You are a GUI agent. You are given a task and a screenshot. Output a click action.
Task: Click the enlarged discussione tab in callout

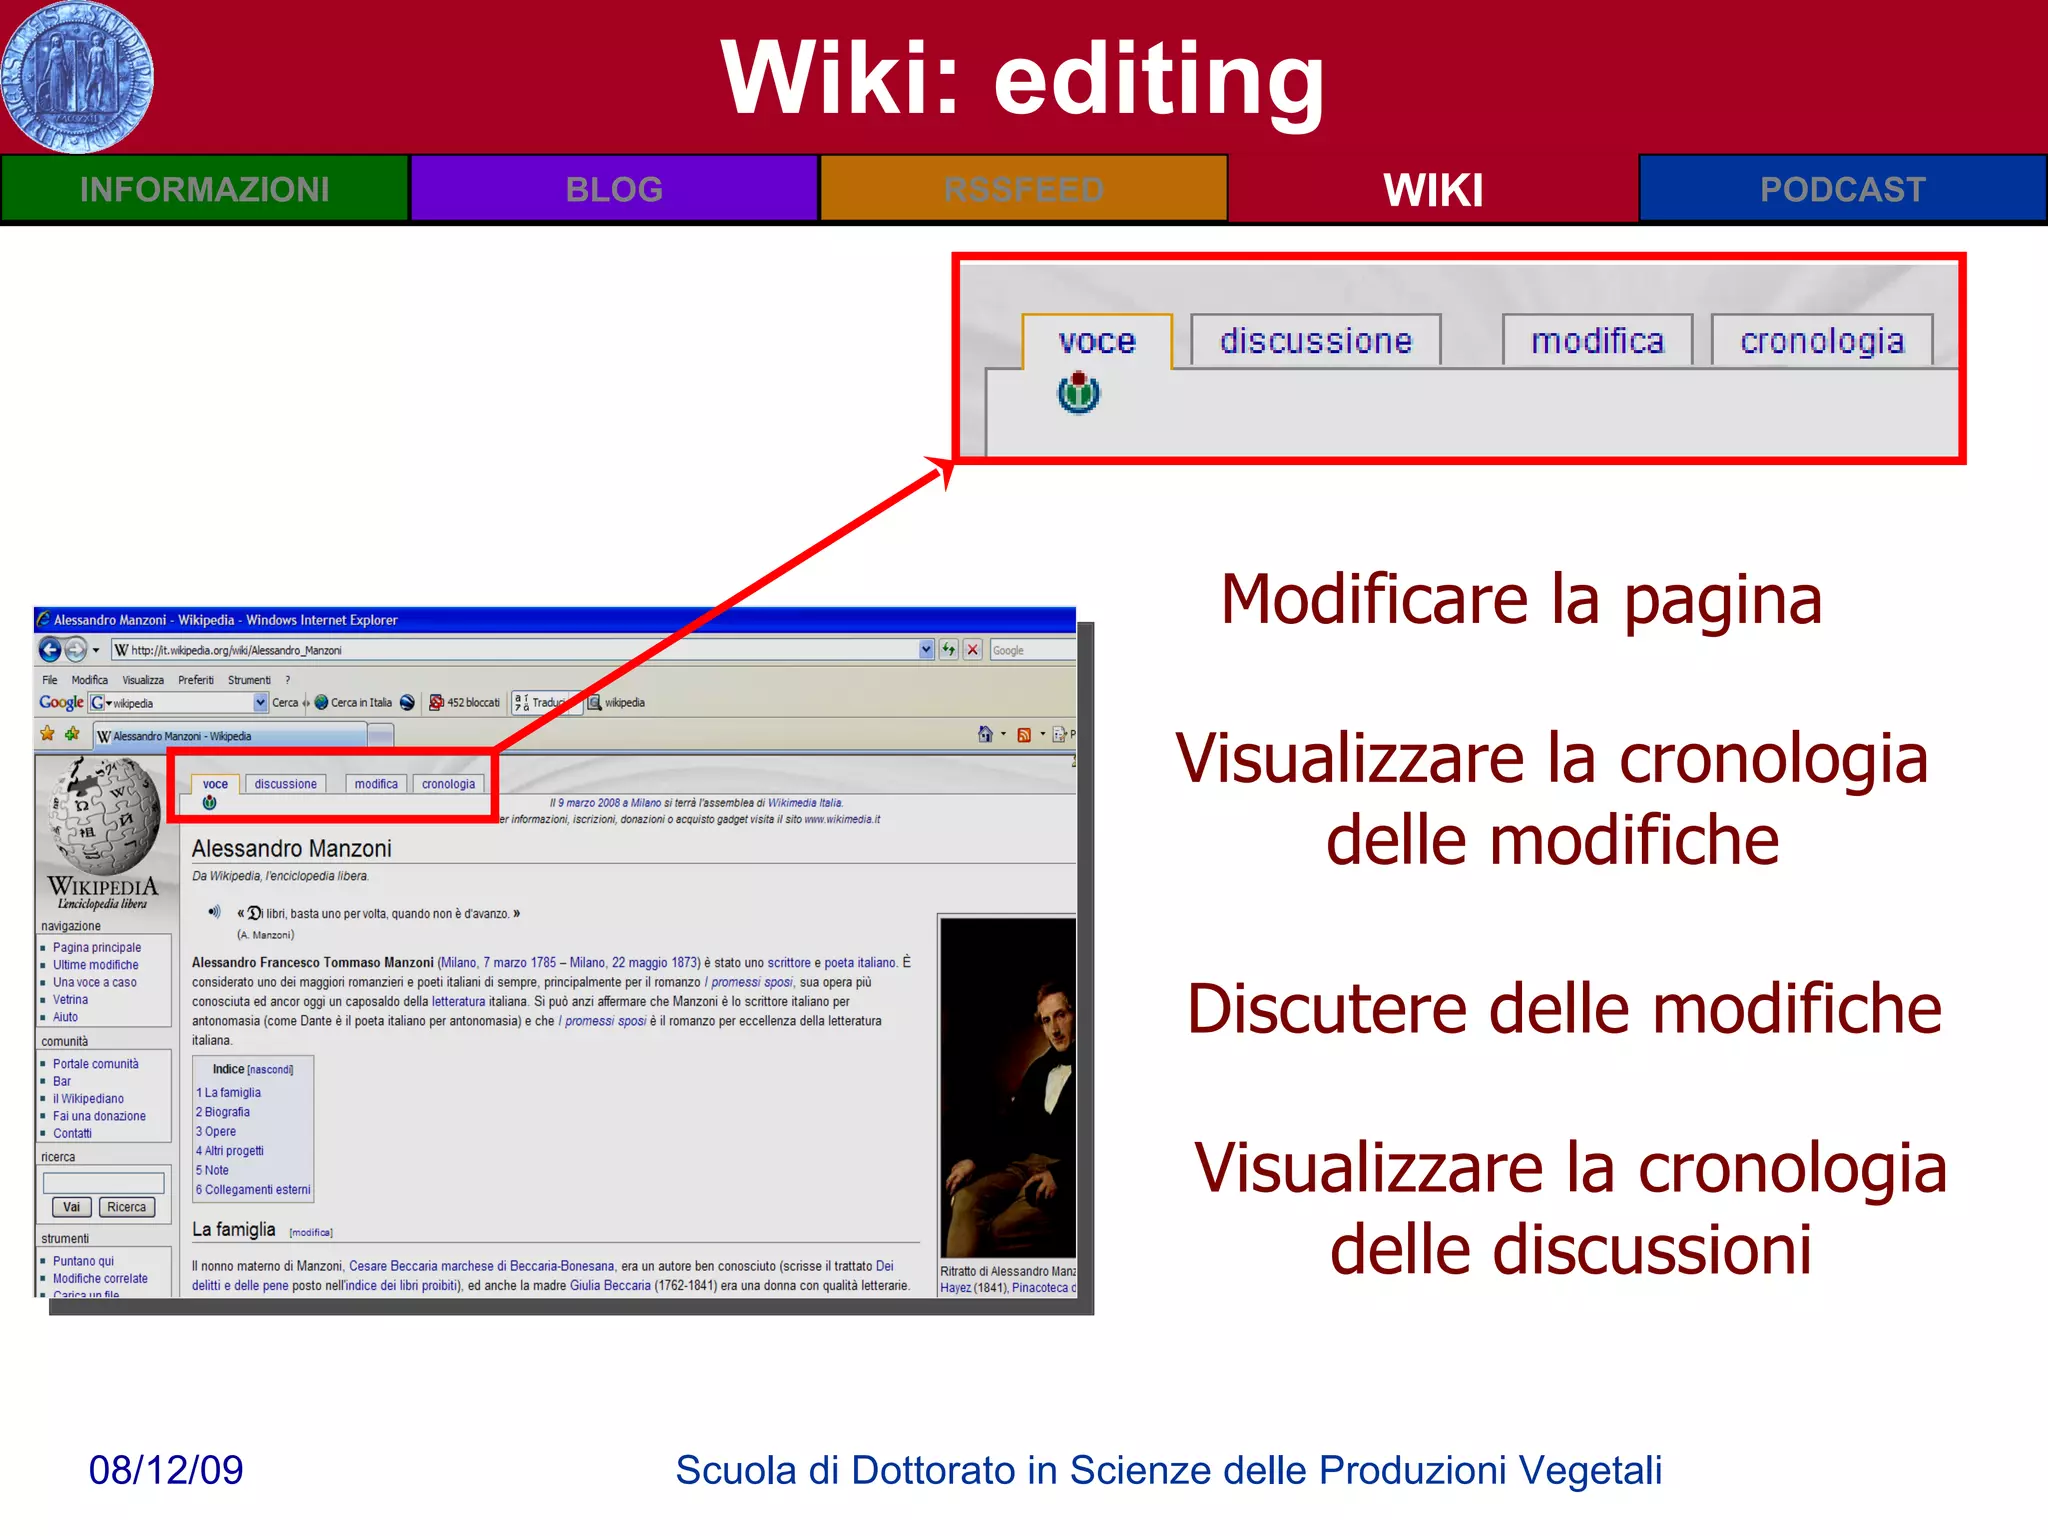pyautogui.click(x=1315, y=341)
